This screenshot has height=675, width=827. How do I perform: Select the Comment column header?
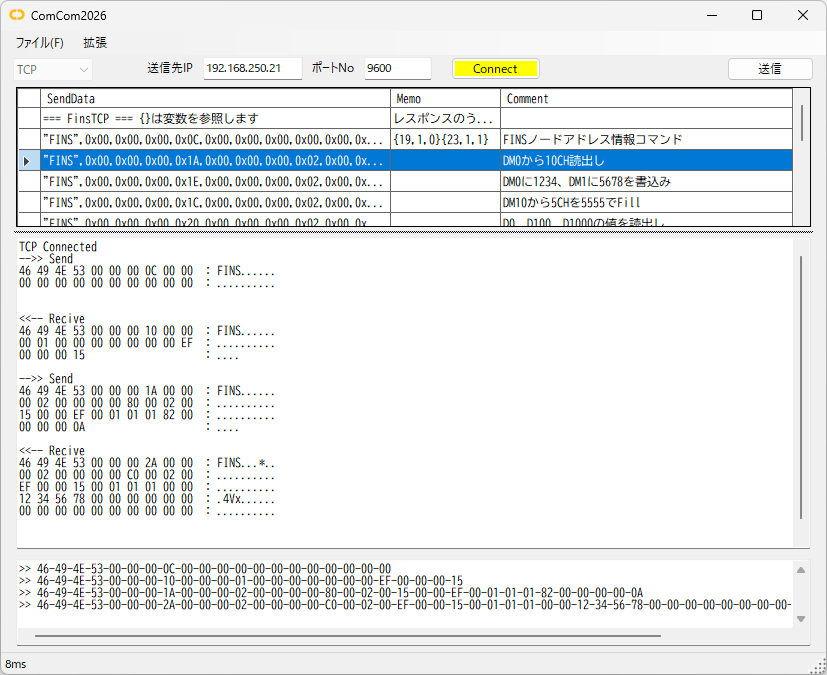(646, 99)
